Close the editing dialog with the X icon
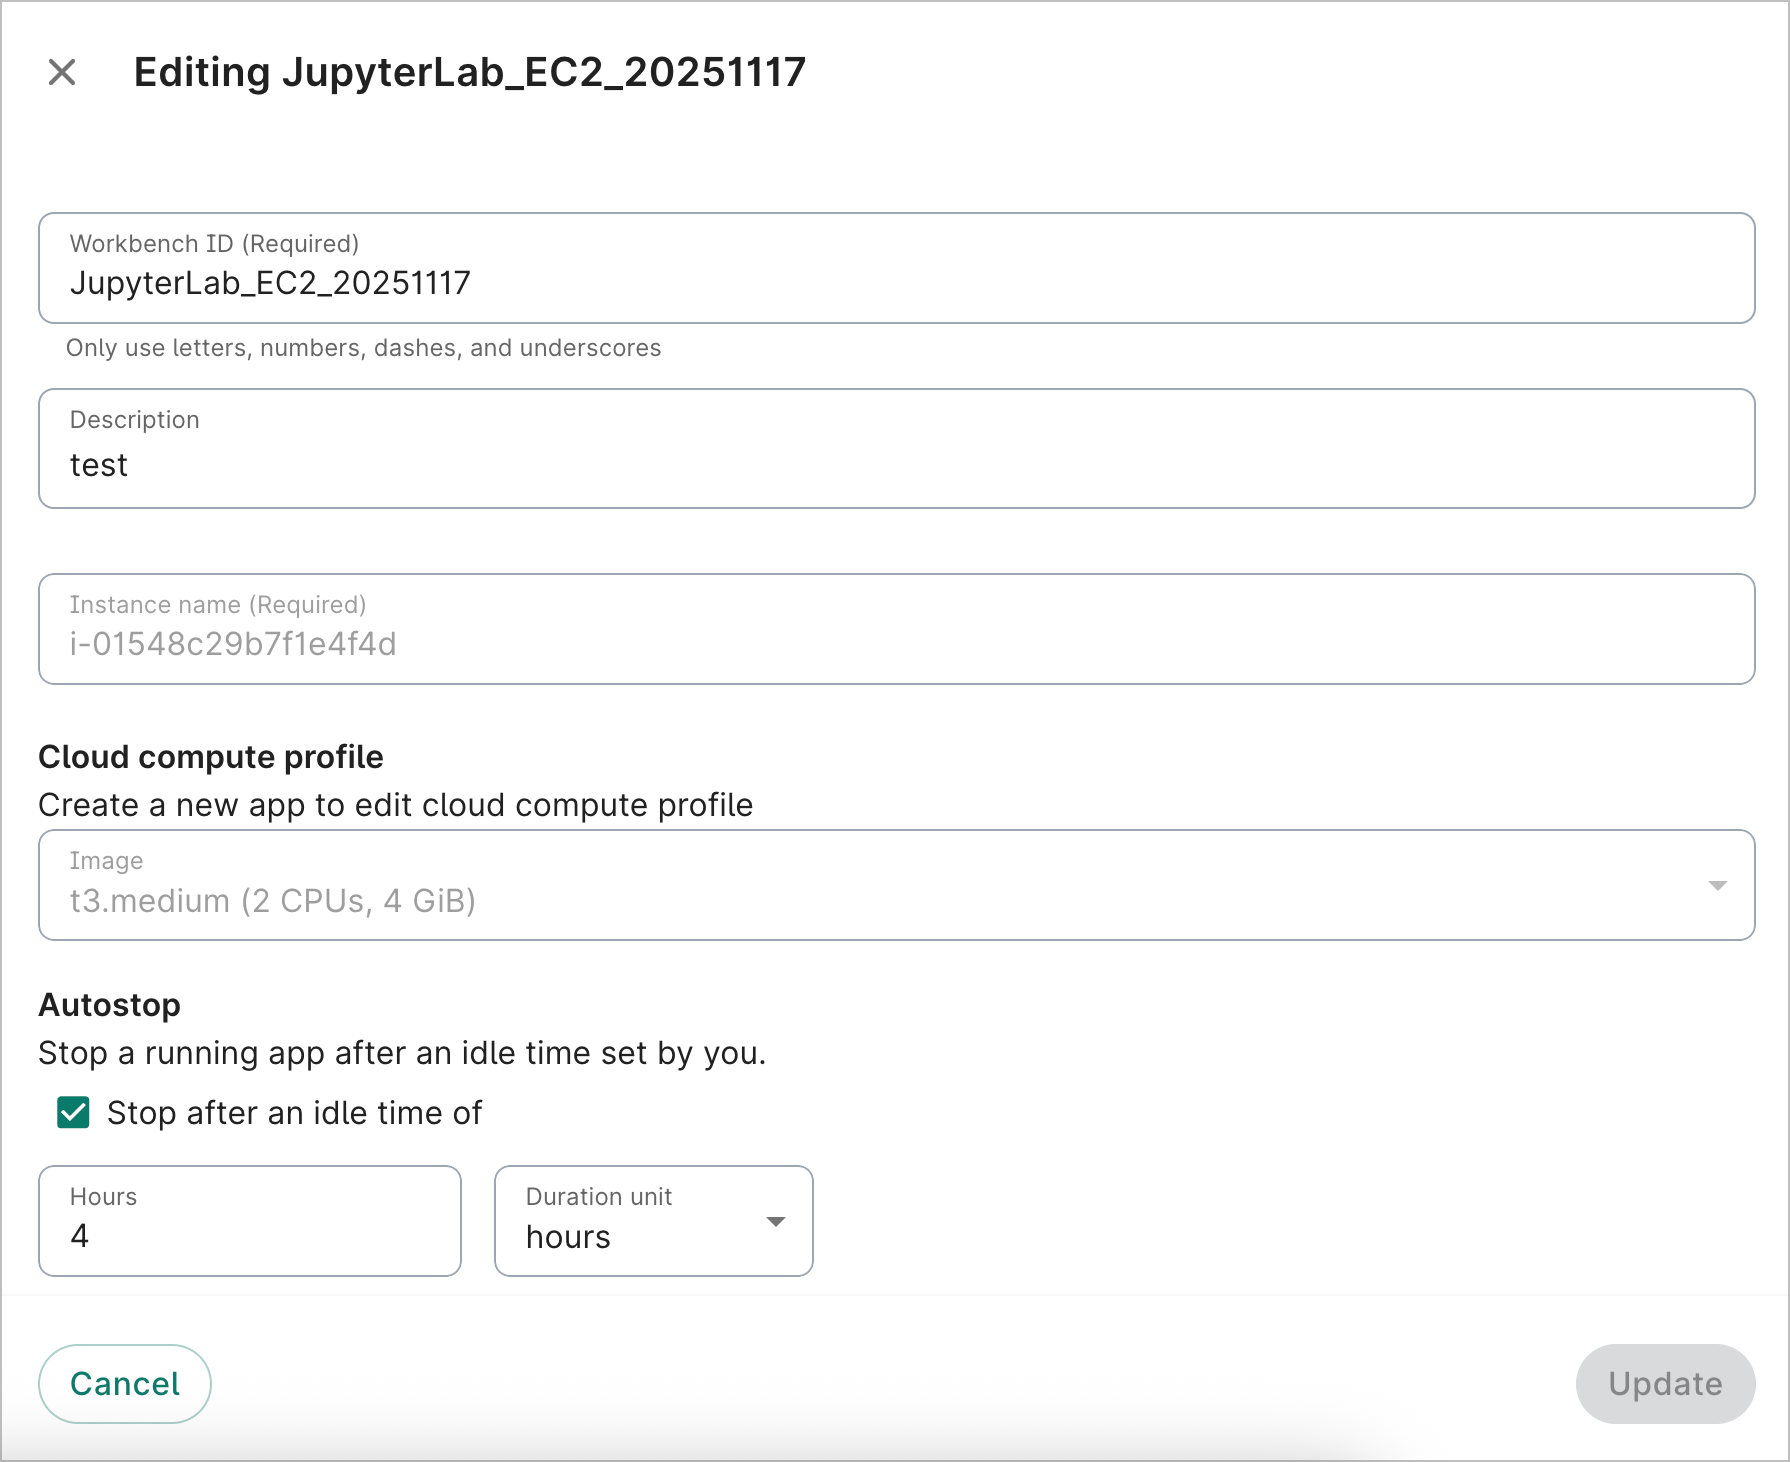Viewport: 1790px width, 1462px height. tap(62, 72)
